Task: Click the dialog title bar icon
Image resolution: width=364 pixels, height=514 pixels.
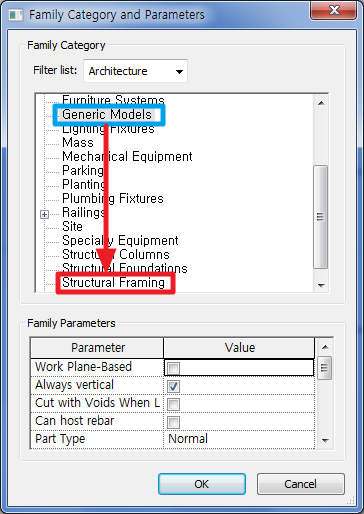Action: point(15,15)
